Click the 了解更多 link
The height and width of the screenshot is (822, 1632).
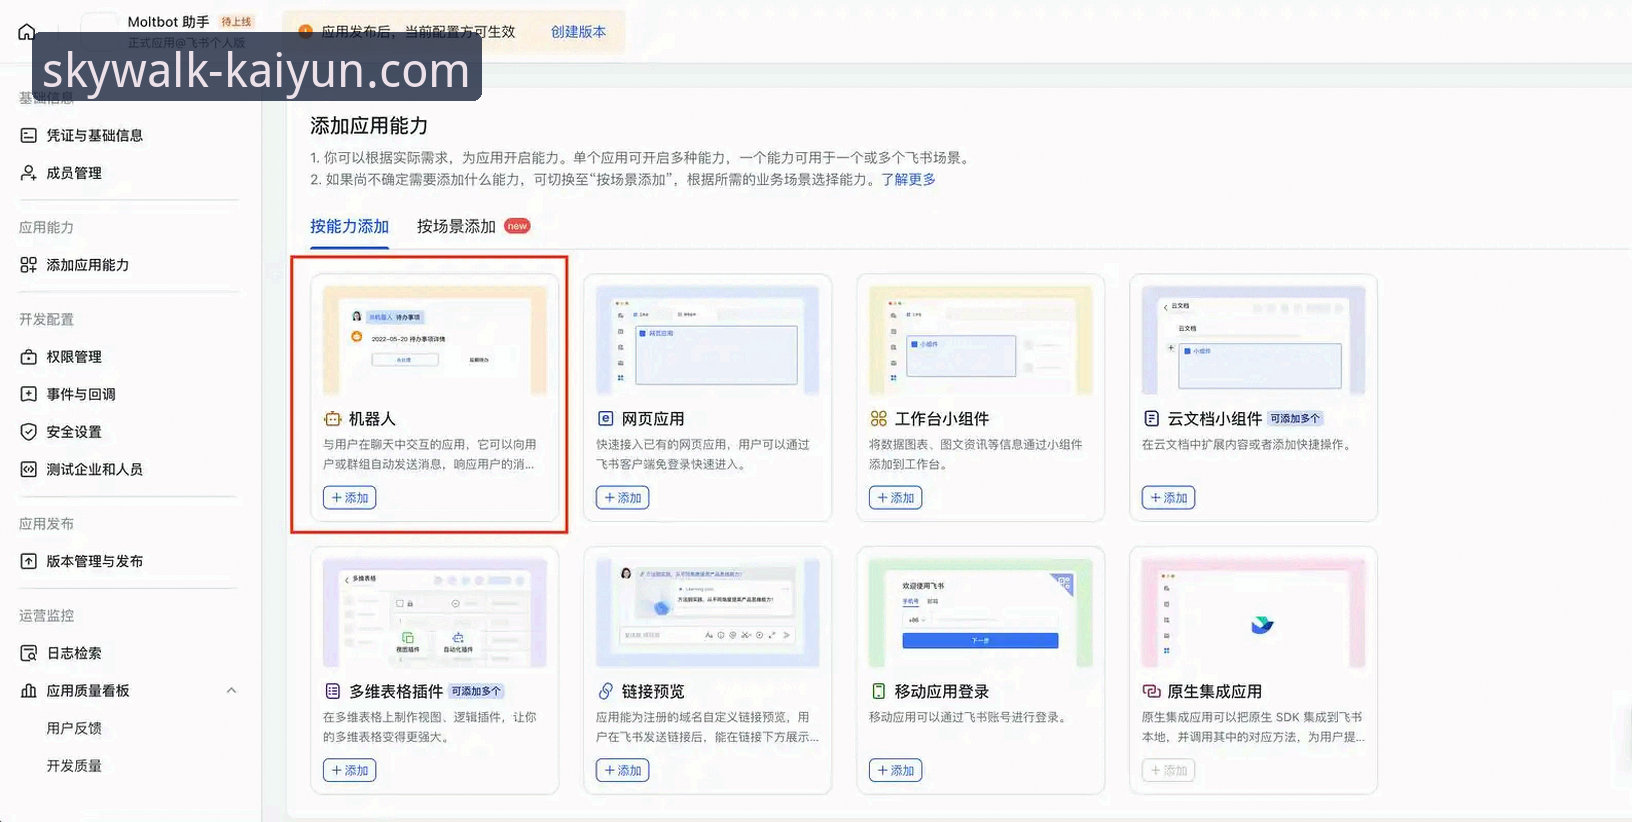[908, 180]
